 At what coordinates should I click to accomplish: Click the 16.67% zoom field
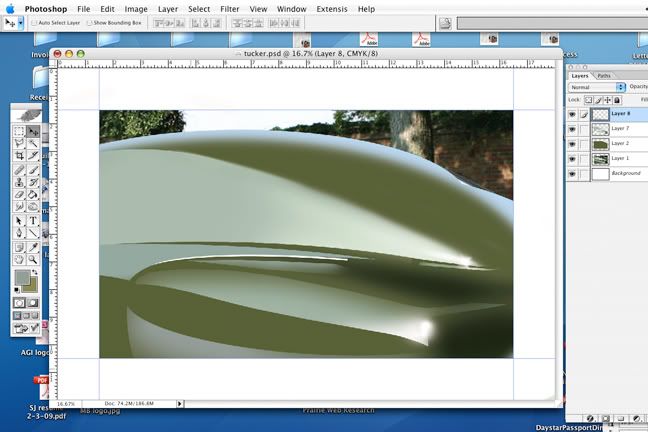(66, 403)
